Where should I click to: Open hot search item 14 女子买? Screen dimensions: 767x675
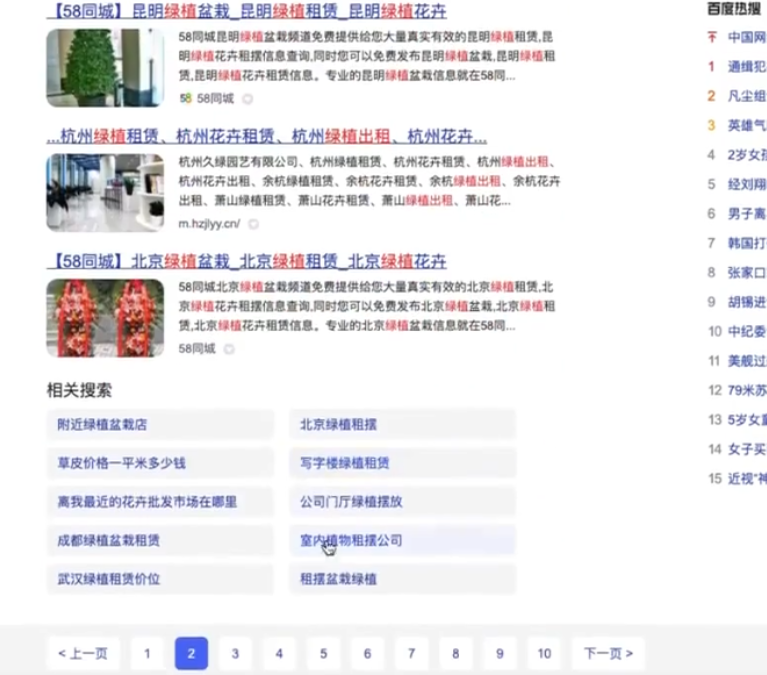tap(747, 449)
